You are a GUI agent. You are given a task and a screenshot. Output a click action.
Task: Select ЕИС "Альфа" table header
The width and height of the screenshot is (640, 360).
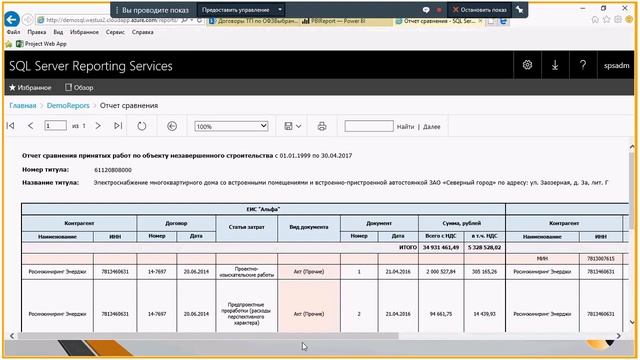(x=263, y=209)
